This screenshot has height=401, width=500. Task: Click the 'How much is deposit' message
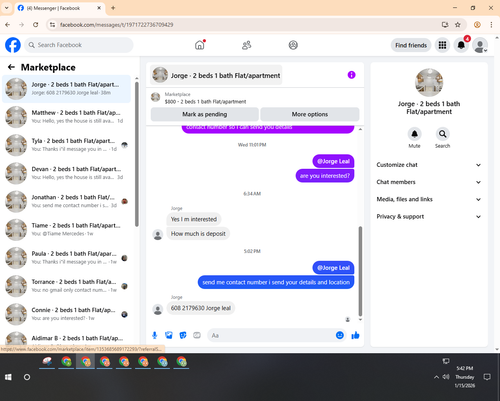[198, 234]
